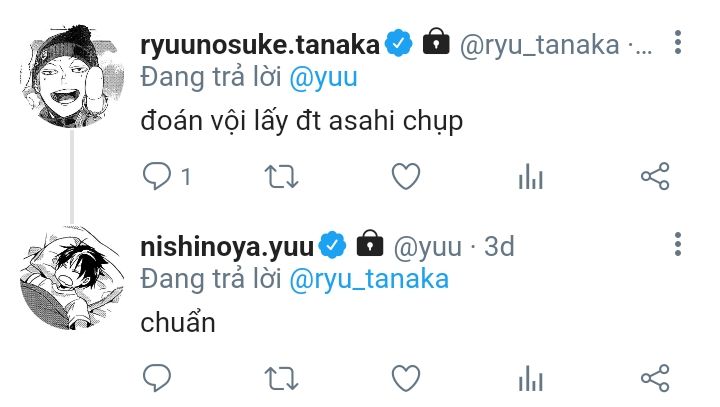Image resolution: width=720 pixels, height=407 pixels.
Task: Like ryuunosuke.tanaka's tweet with the heart
Action: (406, 176)
